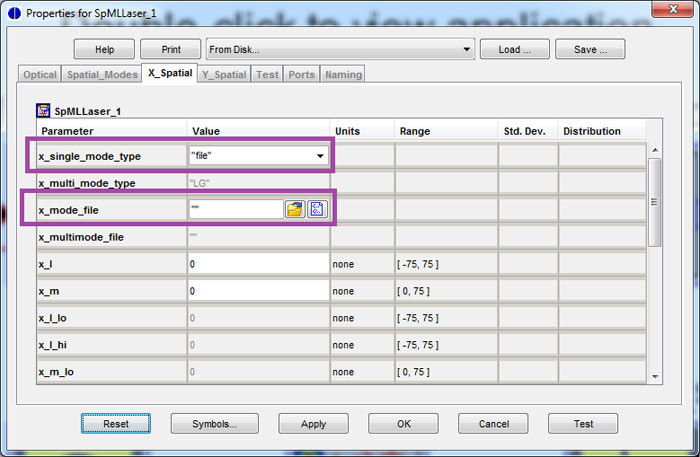
Task: Expand the From Disk combo box
Action: [466, 49]
